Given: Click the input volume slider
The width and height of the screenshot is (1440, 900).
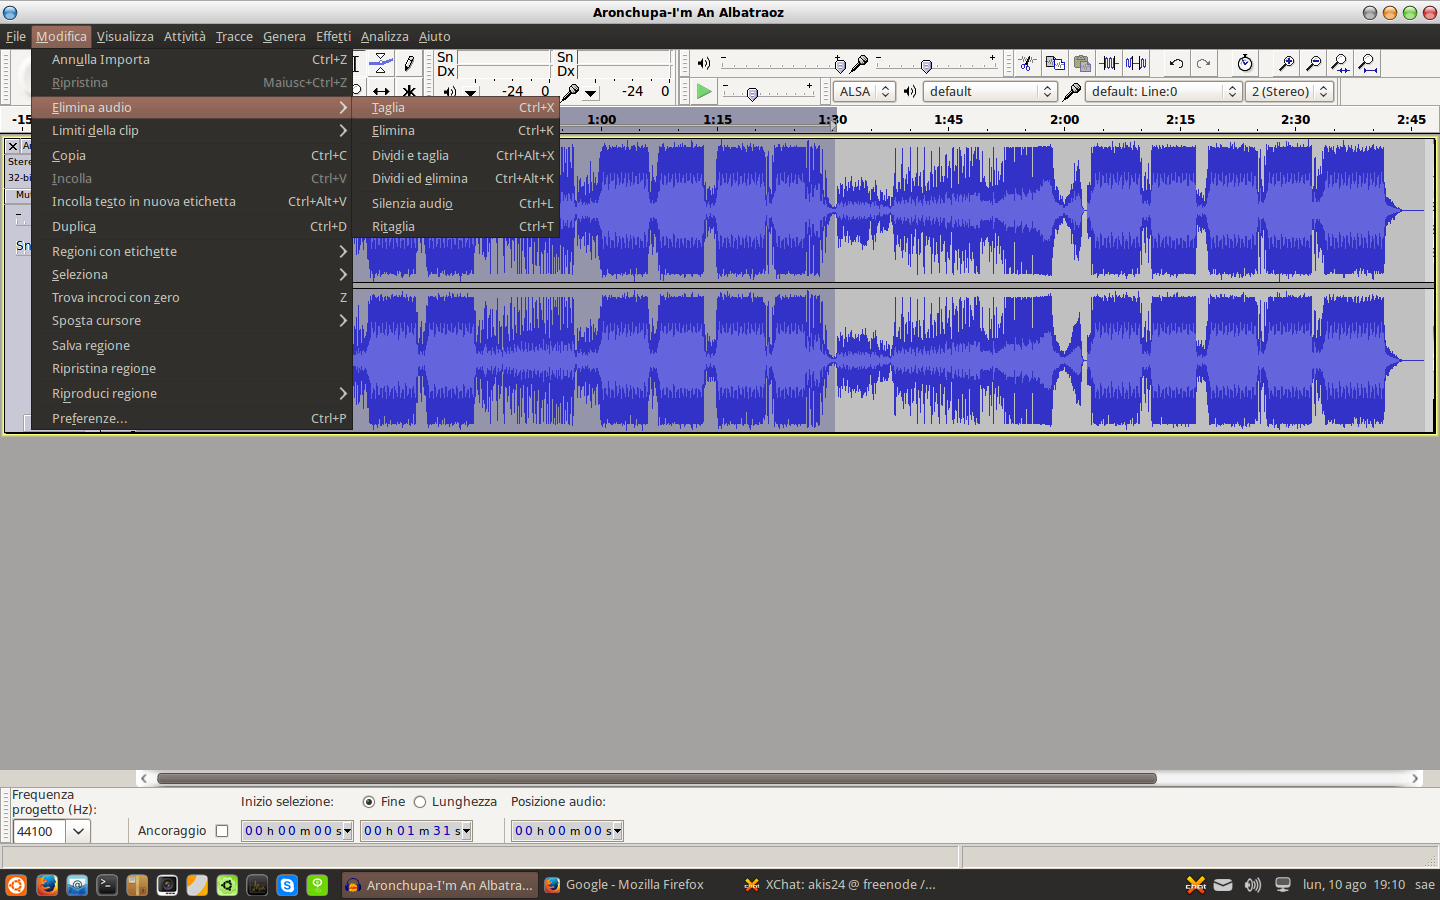Looking at the screenshot, I should (x=935, y=63).
